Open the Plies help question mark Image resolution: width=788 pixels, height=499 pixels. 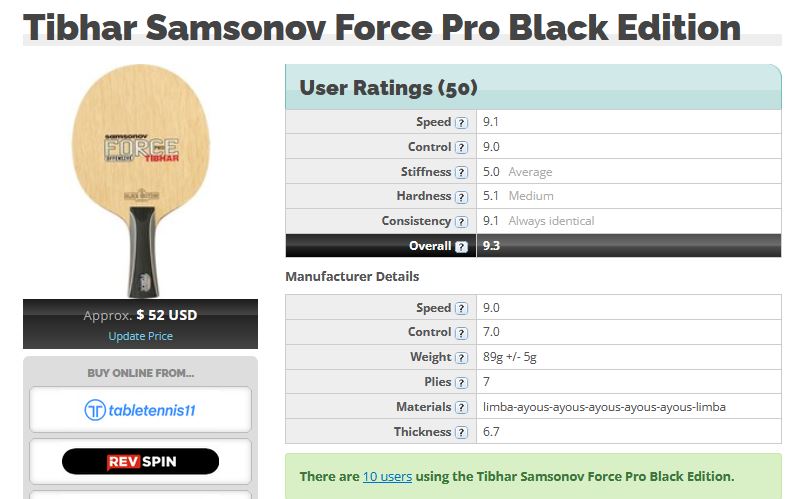click(461, 382)
